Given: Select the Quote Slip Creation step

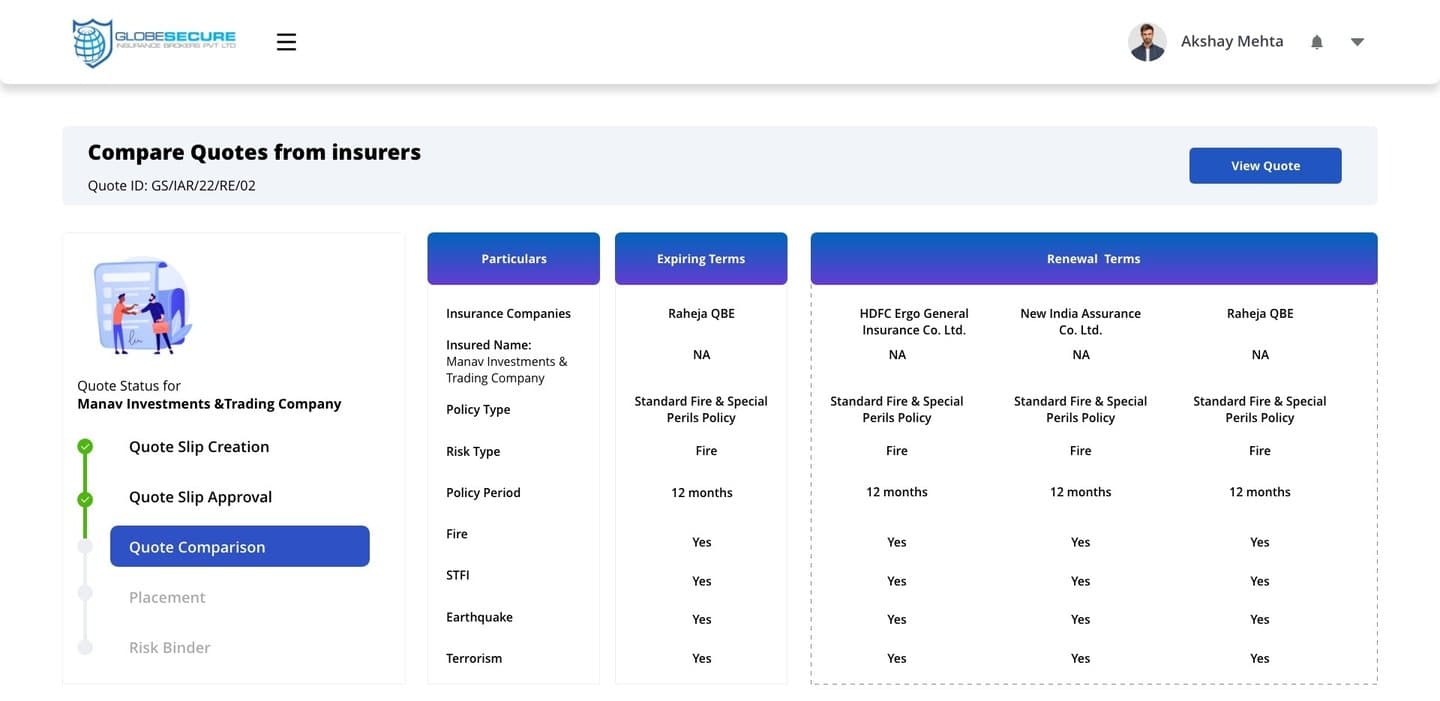Looking at the screenshot, I should click(x=199, y=447).
